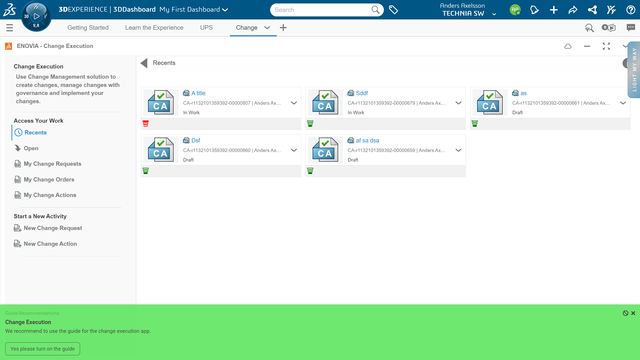Open the help question mark icon
640x360 pixels.
pos(630,10)
